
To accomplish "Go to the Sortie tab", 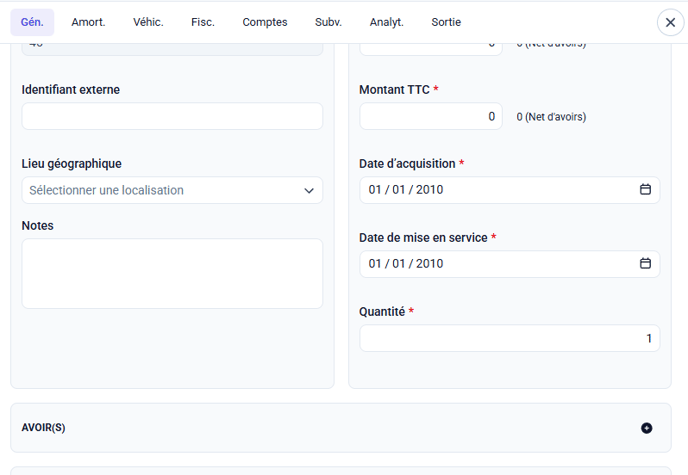I will (447, 22).
